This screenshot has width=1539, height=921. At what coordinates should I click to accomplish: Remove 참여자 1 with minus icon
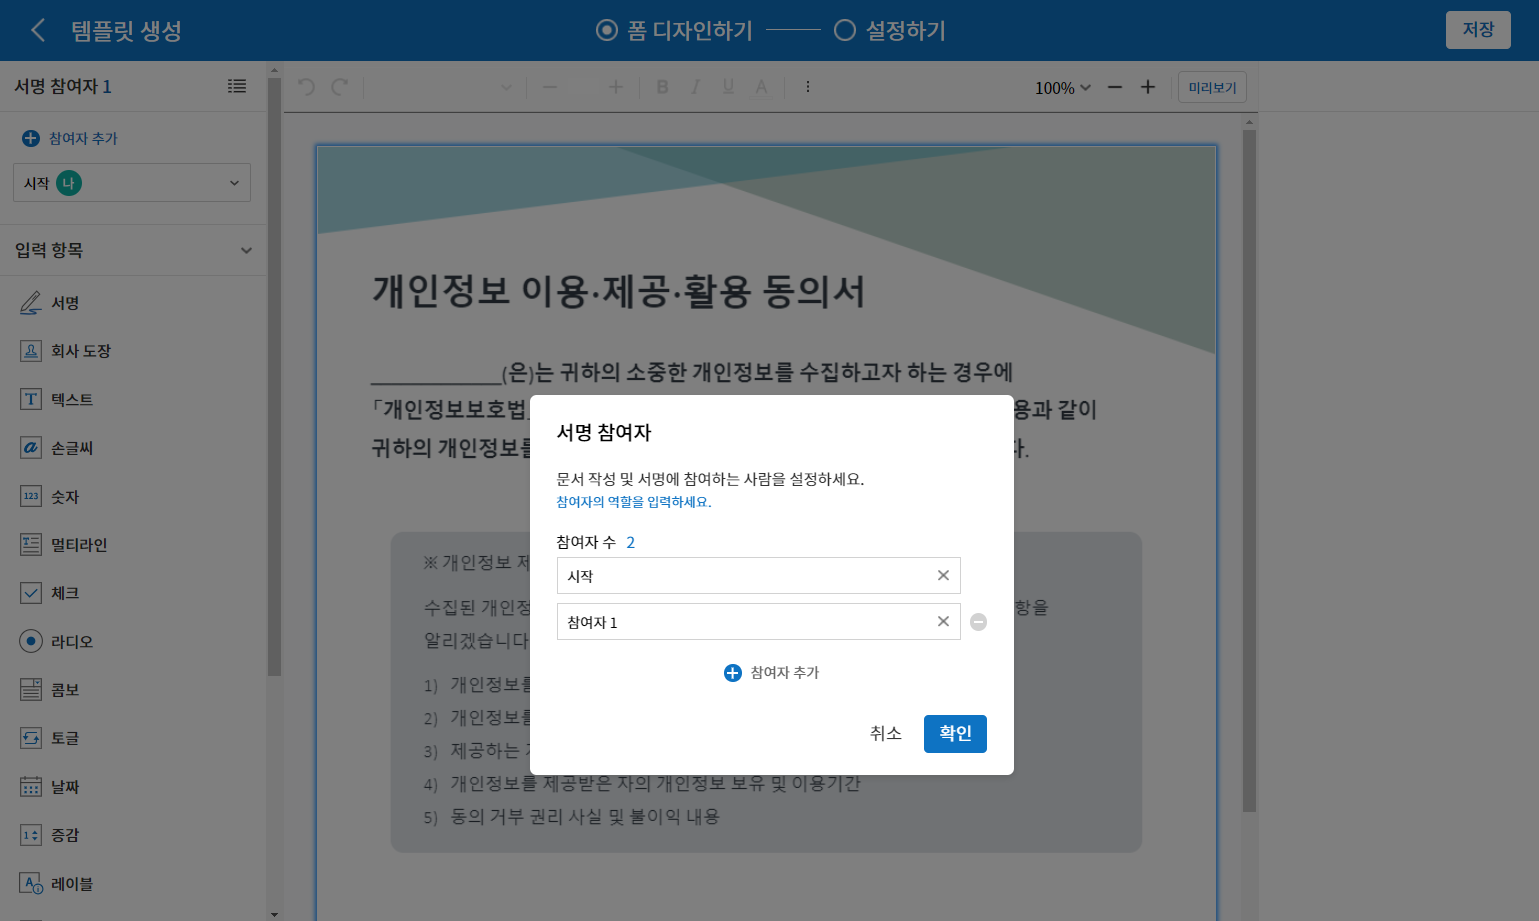pos(979,622)
